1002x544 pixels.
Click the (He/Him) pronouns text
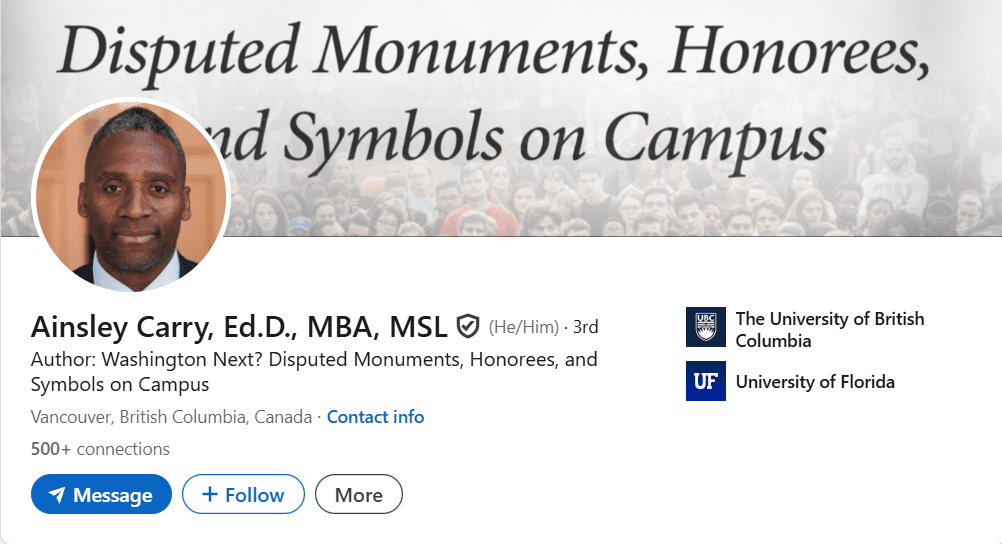523,327
